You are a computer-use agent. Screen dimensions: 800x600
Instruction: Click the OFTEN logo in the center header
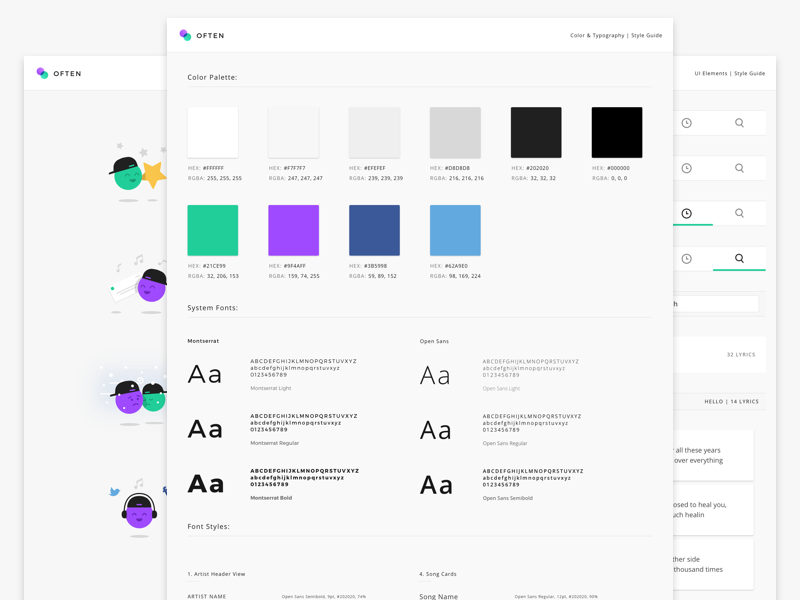click(201, 35)
